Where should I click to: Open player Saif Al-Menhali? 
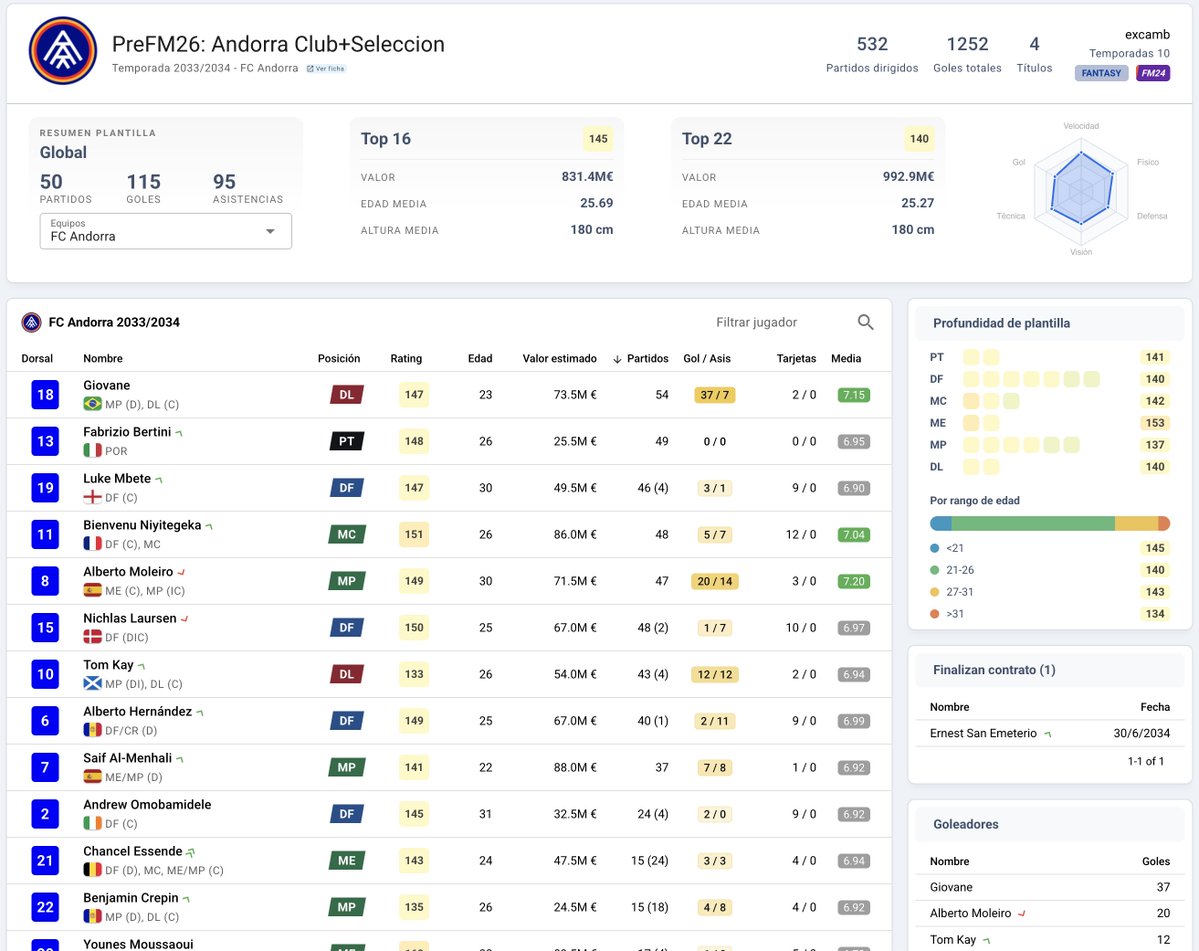[x=128, y=758]
